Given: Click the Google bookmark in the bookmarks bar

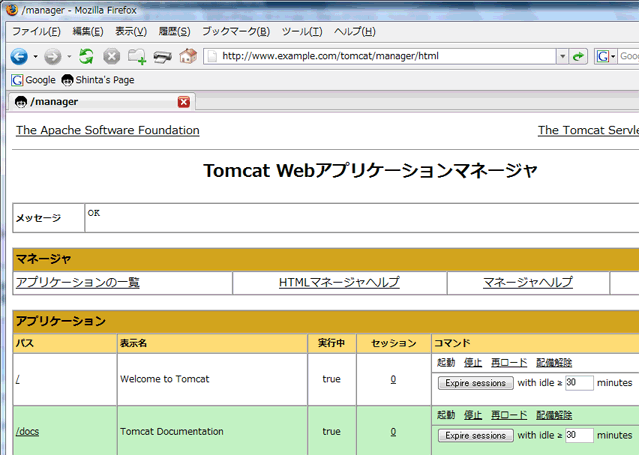Looking at the screenshot, I should pos(33,79).
